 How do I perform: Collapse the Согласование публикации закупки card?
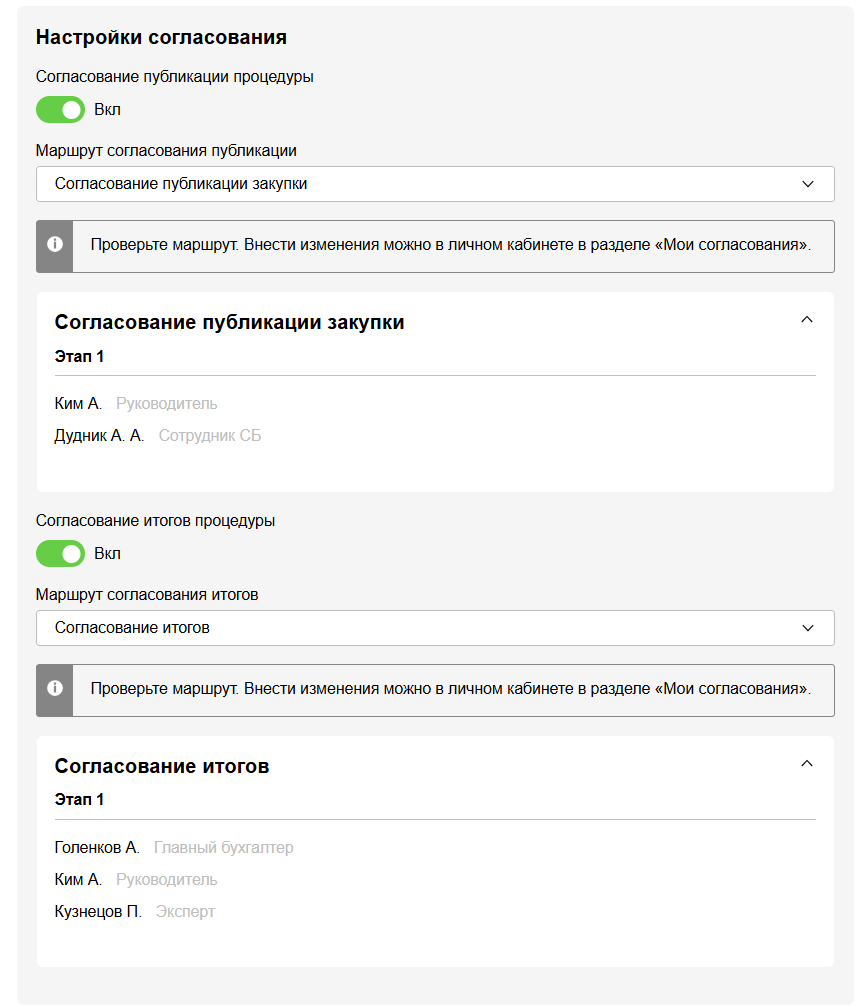click(x=808, y=320)
